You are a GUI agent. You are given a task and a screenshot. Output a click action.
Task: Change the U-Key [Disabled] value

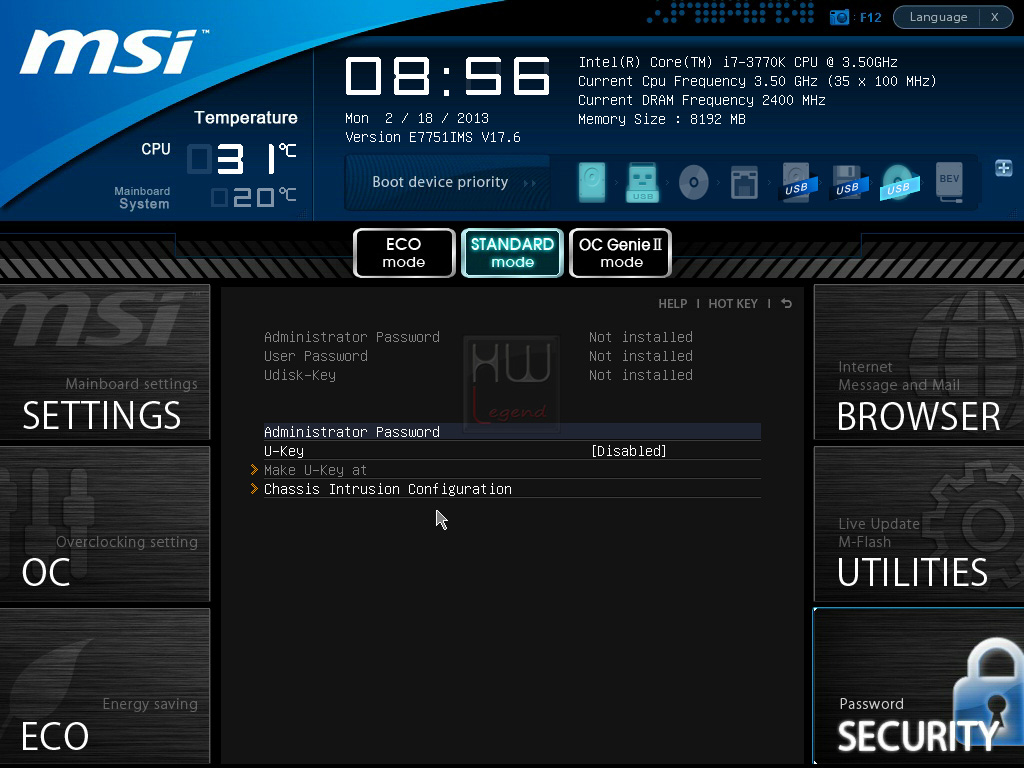(628, 451)
